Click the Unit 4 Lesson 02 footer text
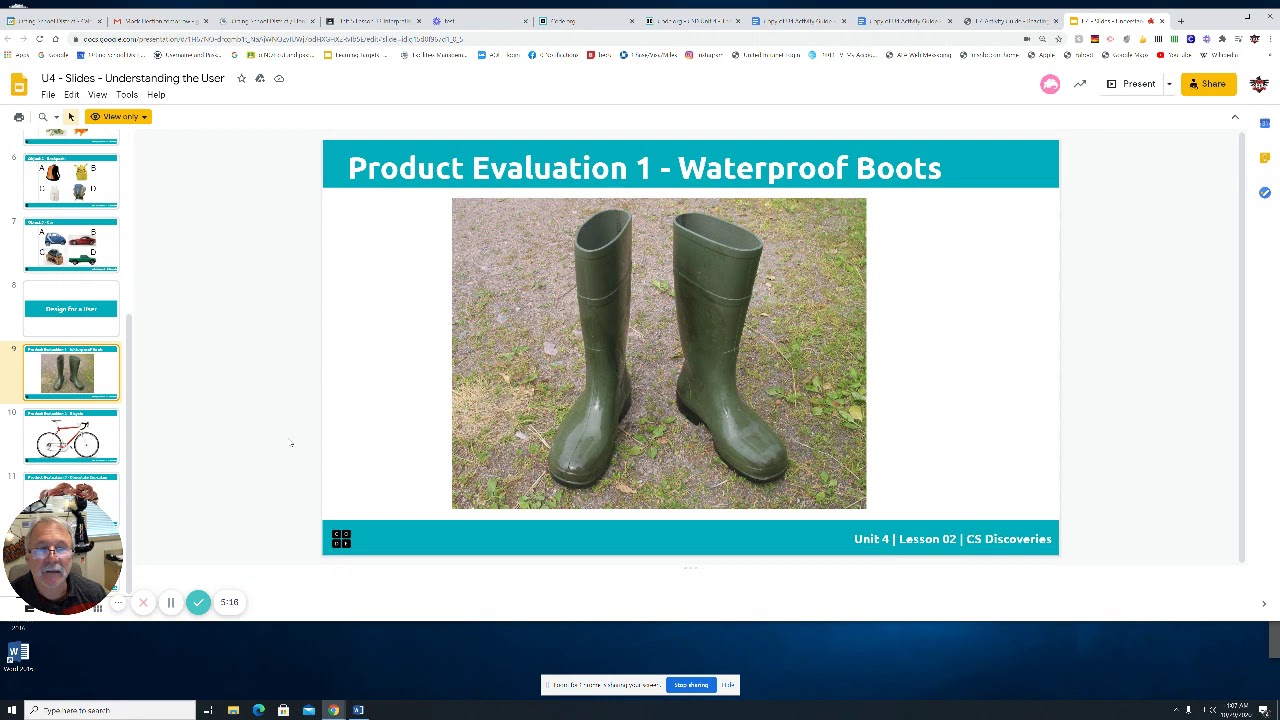This screenshot has height=720, width=1280. (953, 539)
